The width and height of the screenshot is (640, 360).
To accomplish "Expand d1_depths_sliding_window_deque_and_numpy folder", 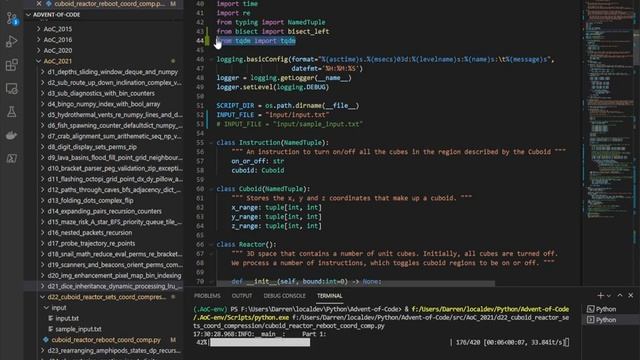I will tap(42, 72).
